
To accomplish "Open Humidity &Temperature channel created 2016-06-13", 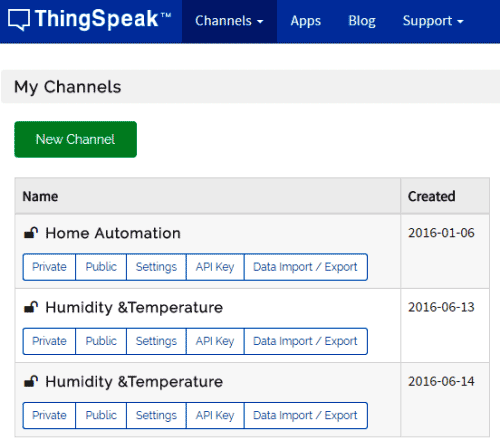I will (x=134, y=307).
